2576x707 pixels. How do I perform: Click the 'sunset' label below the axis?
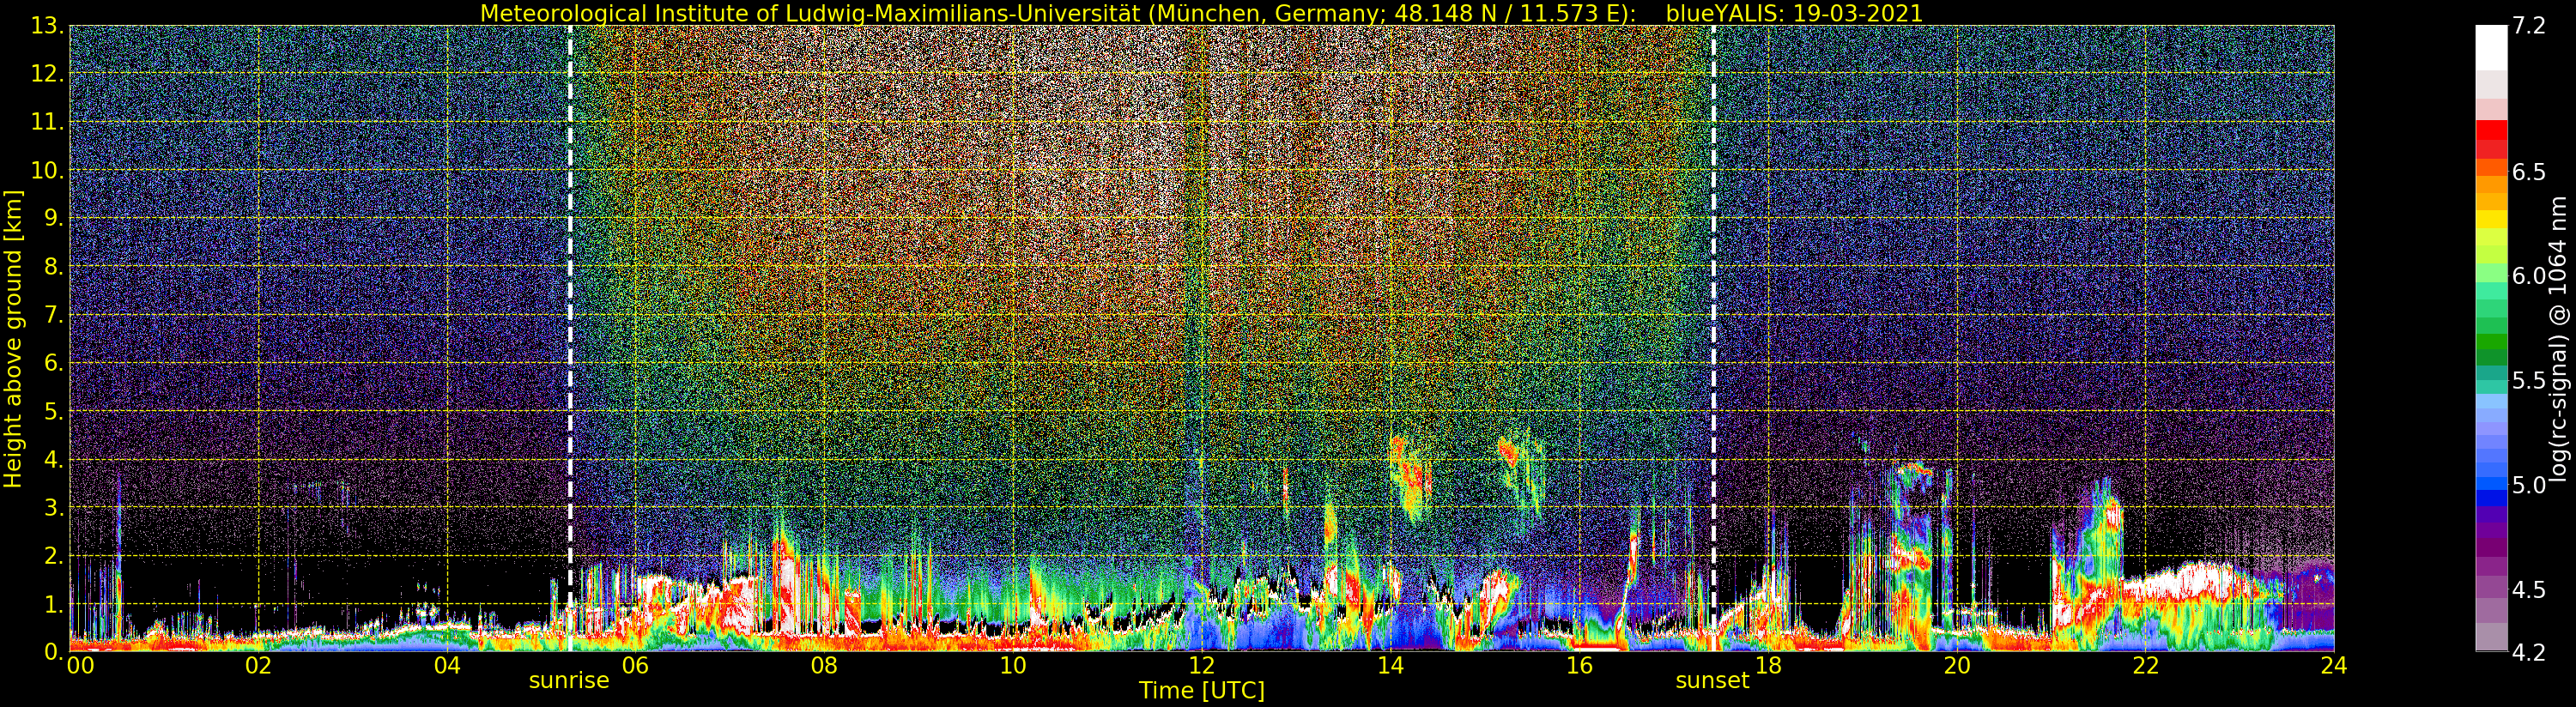[1712, 681]
